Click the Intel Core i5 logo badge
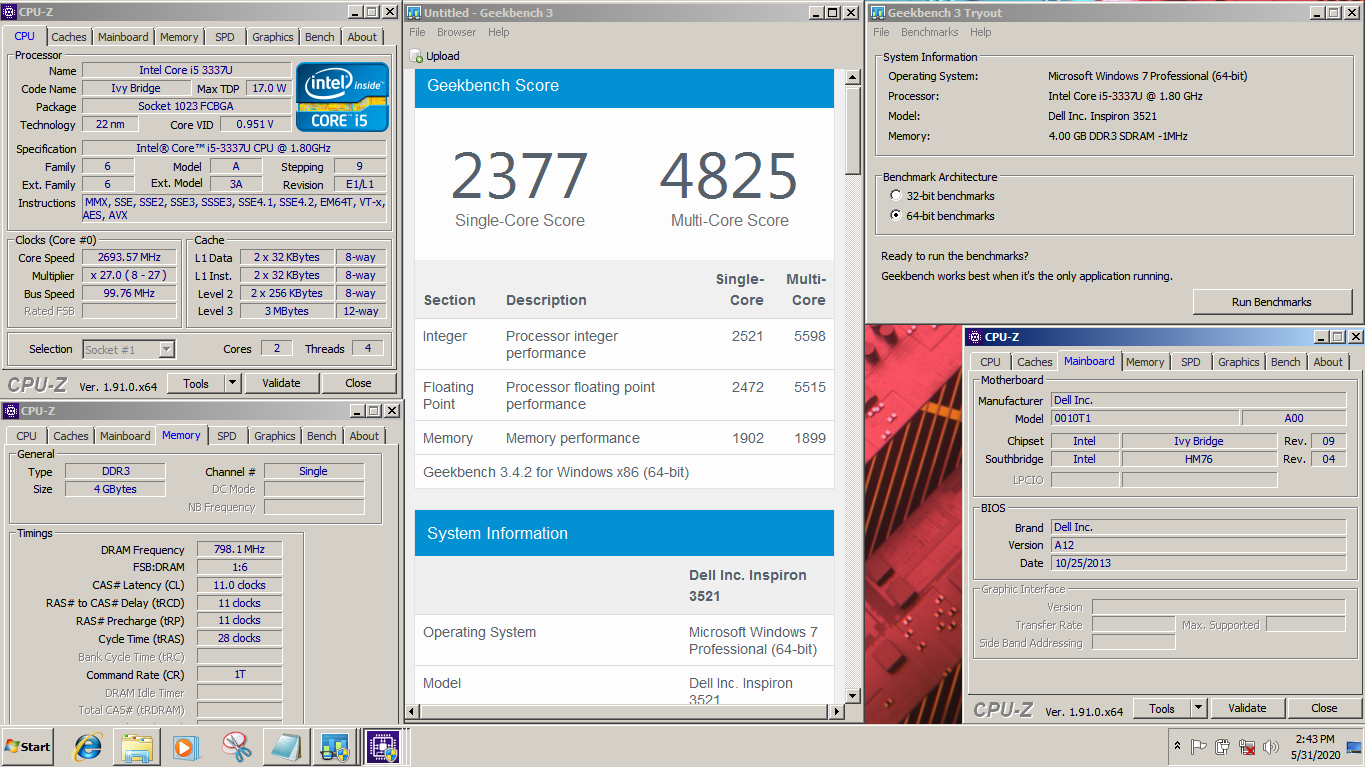This screenshot has height=767, width=1365. click(340, 97)
